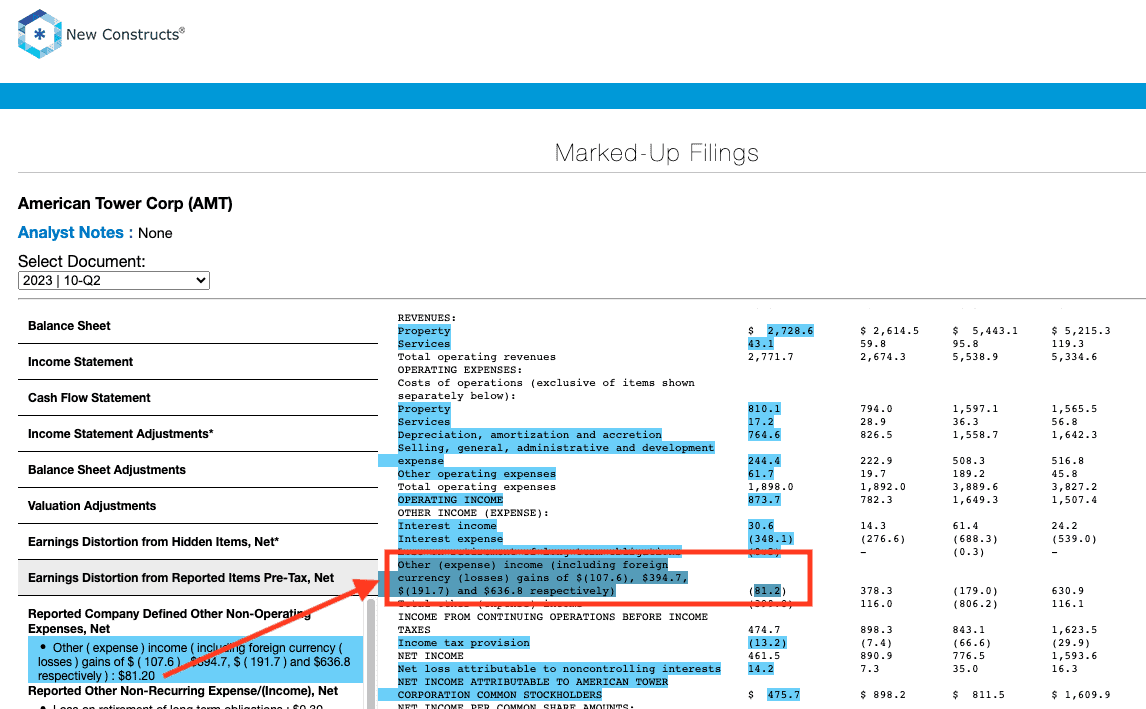1146x709 pixels.
Task: Click the American Tower Corp (AMT) heading
Action: 125,203
